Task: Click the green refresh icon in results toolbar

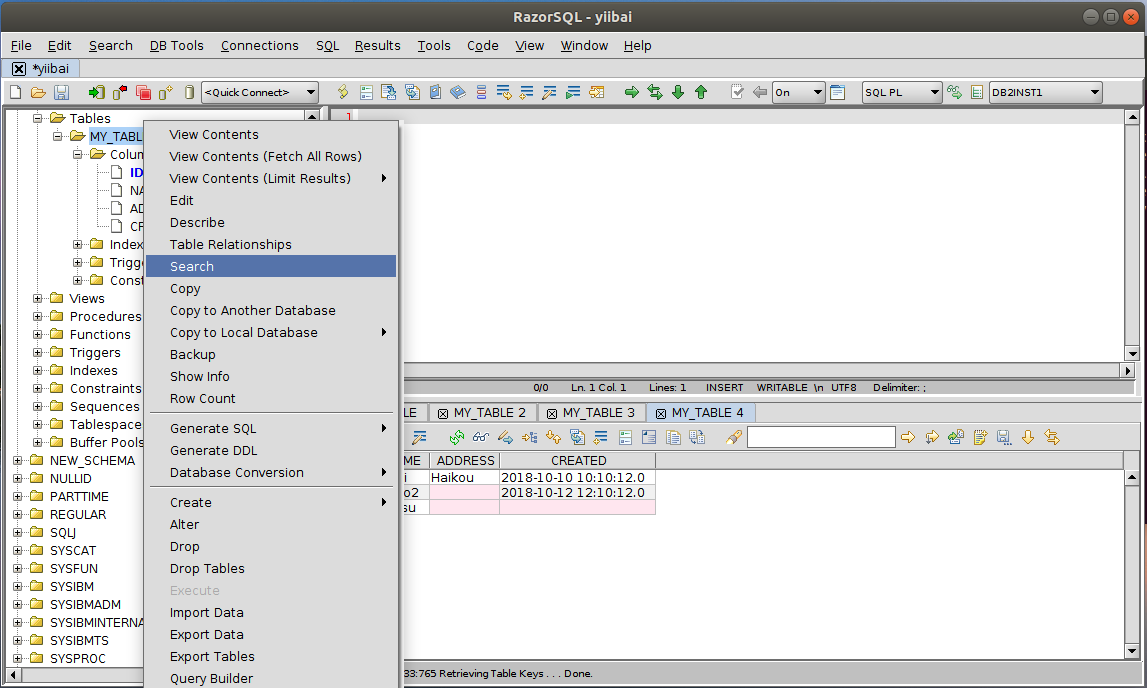Action: (457, 437)
